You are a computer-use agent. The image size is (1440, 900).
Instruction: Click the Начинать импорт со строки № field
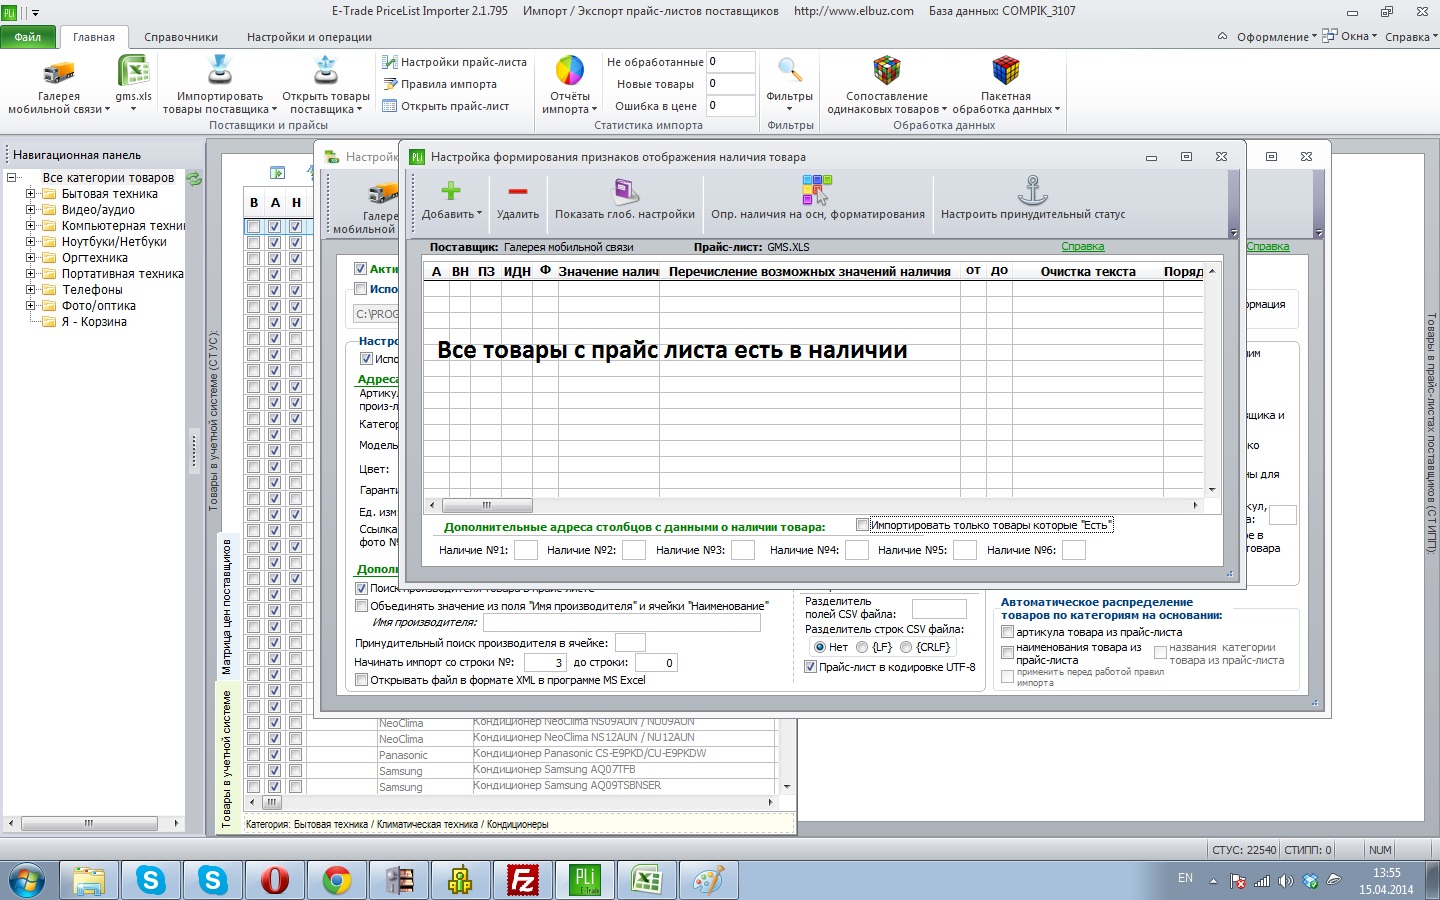point(545,662)
